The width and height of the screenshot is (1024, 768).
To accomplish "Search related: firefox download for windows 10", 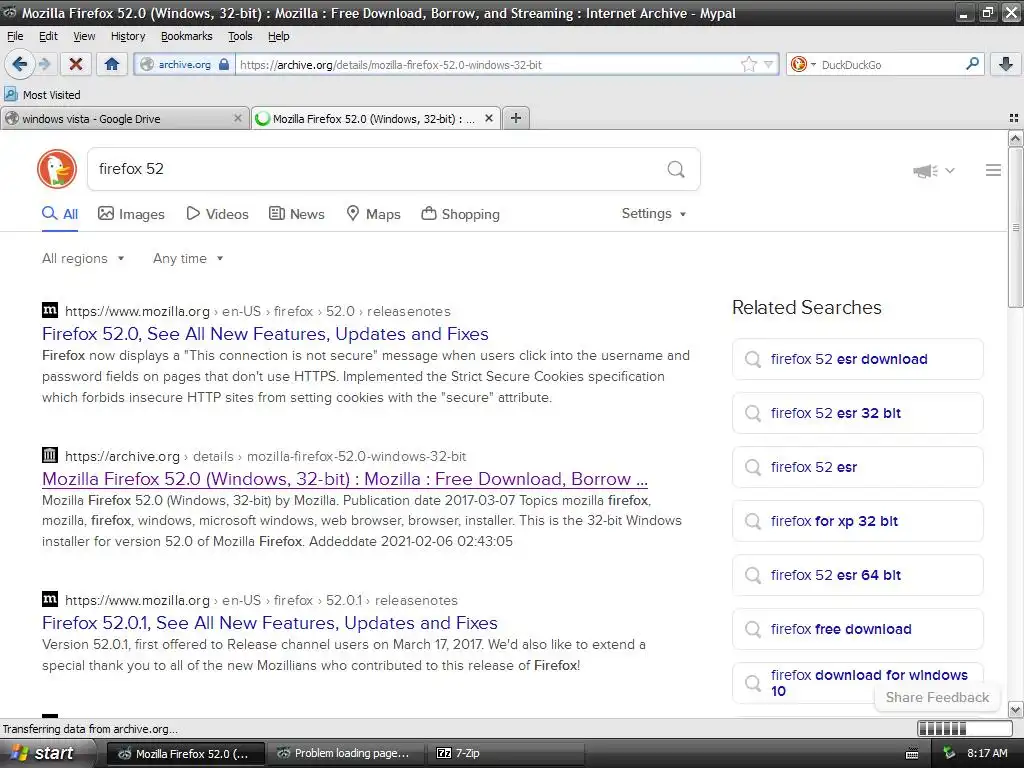I will click(857, 683).
